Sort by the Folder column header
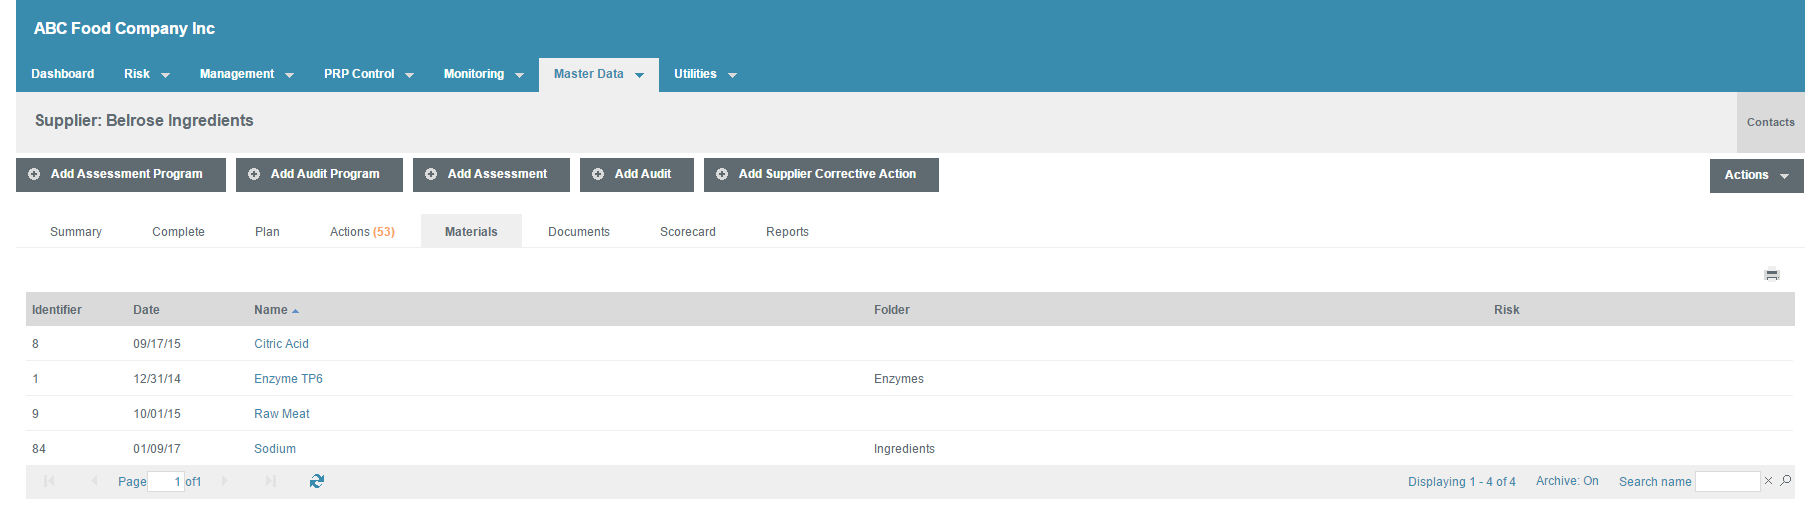 click(892, 310)
